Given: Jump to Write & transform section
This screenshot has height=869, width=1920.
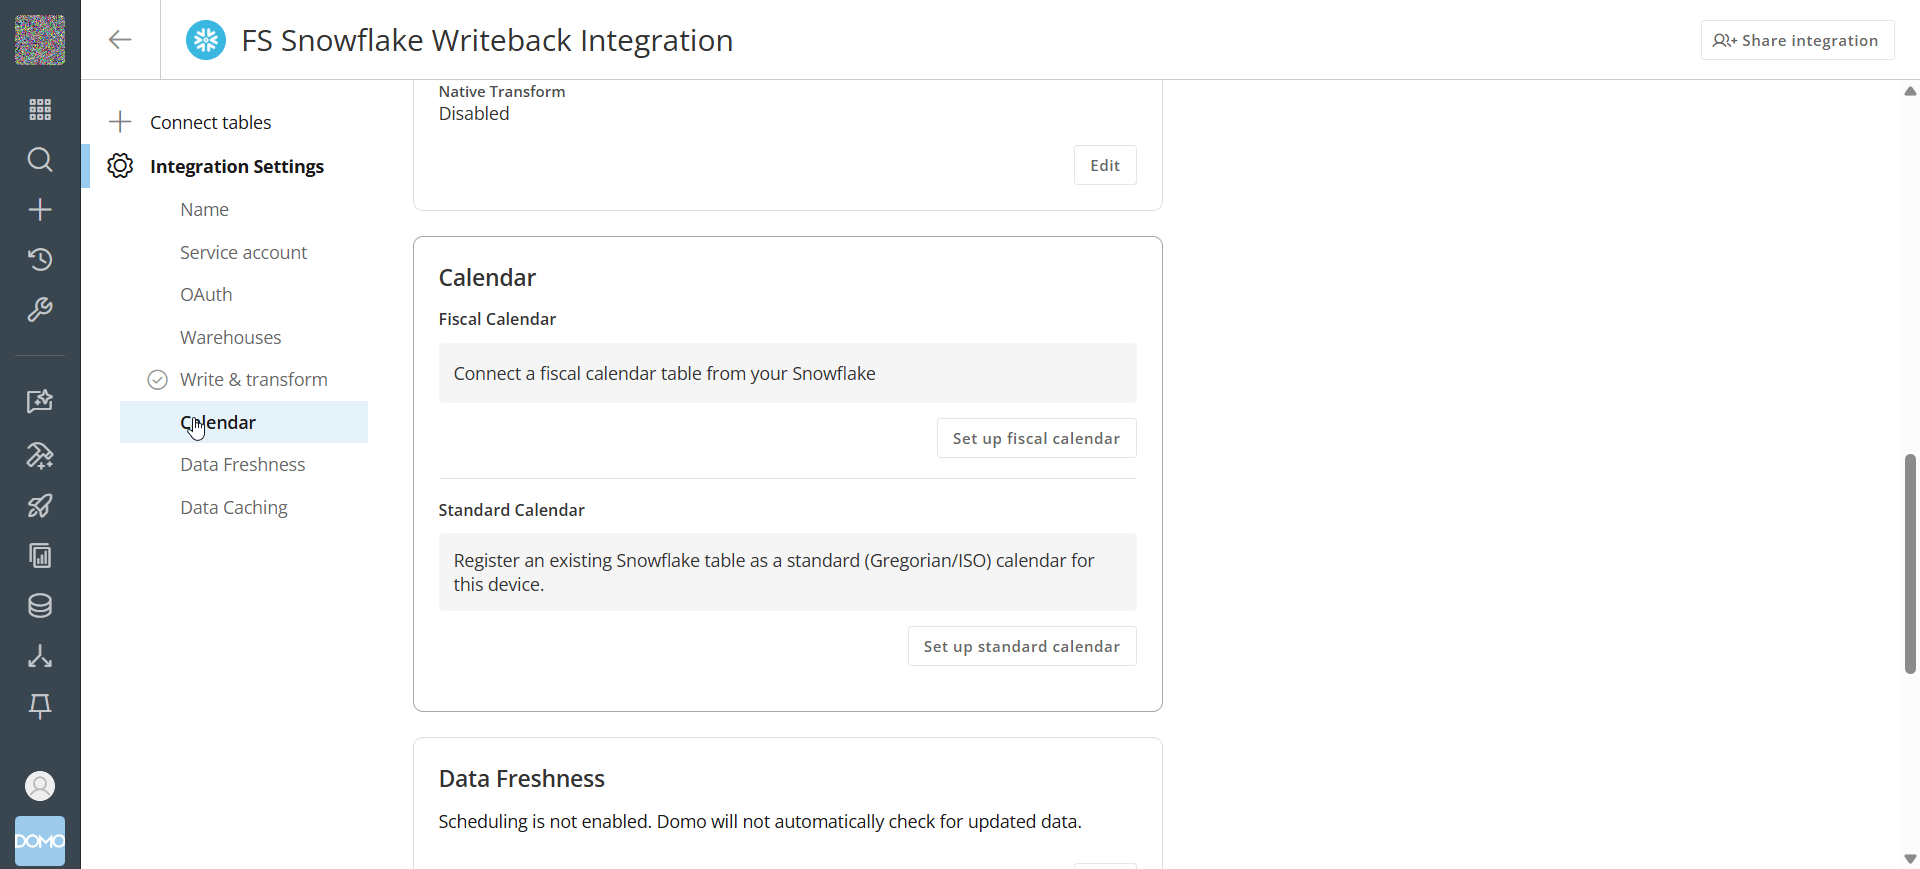Looking at the screenshot, I should click(254, 380).
